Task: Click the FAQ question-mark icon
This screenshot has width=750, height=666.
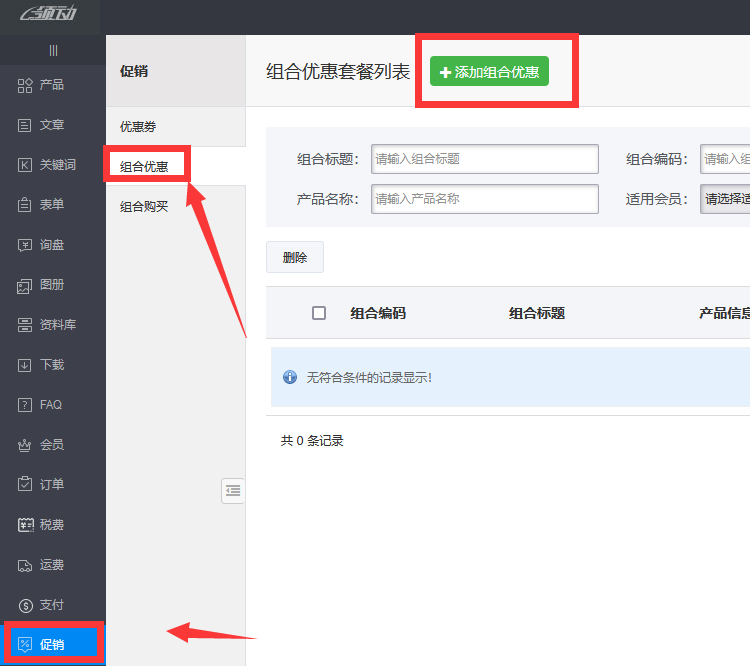Action: coord(25,405)
